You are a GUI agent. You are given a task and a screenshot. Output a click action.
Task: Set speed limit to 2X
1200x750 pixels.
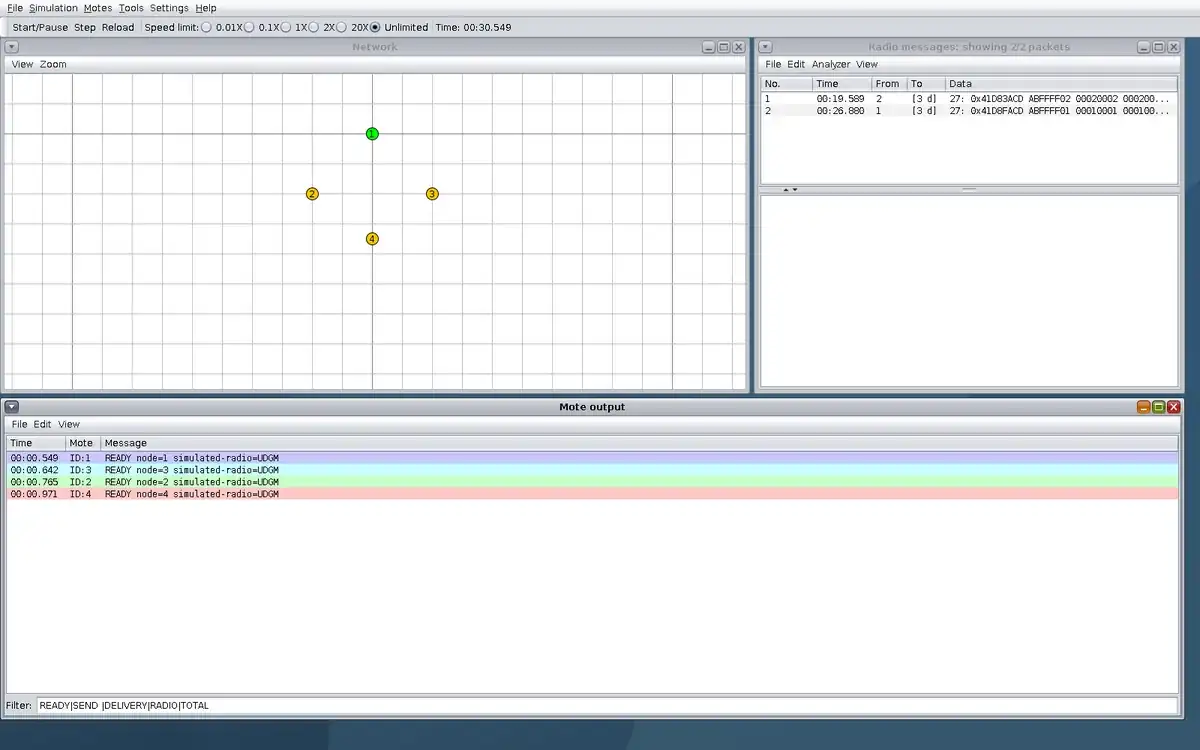pos(315,27)
